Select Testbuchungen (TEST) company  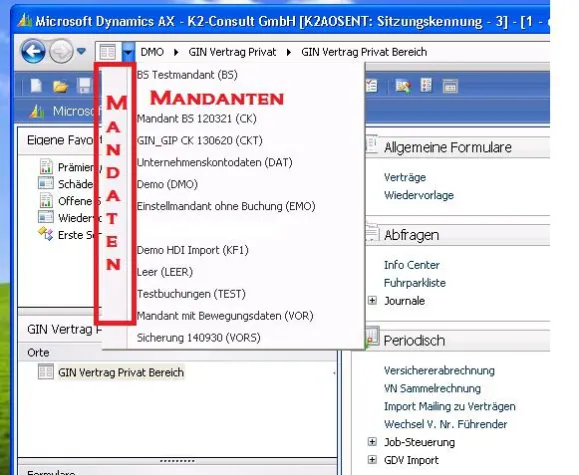coord(191,294)
